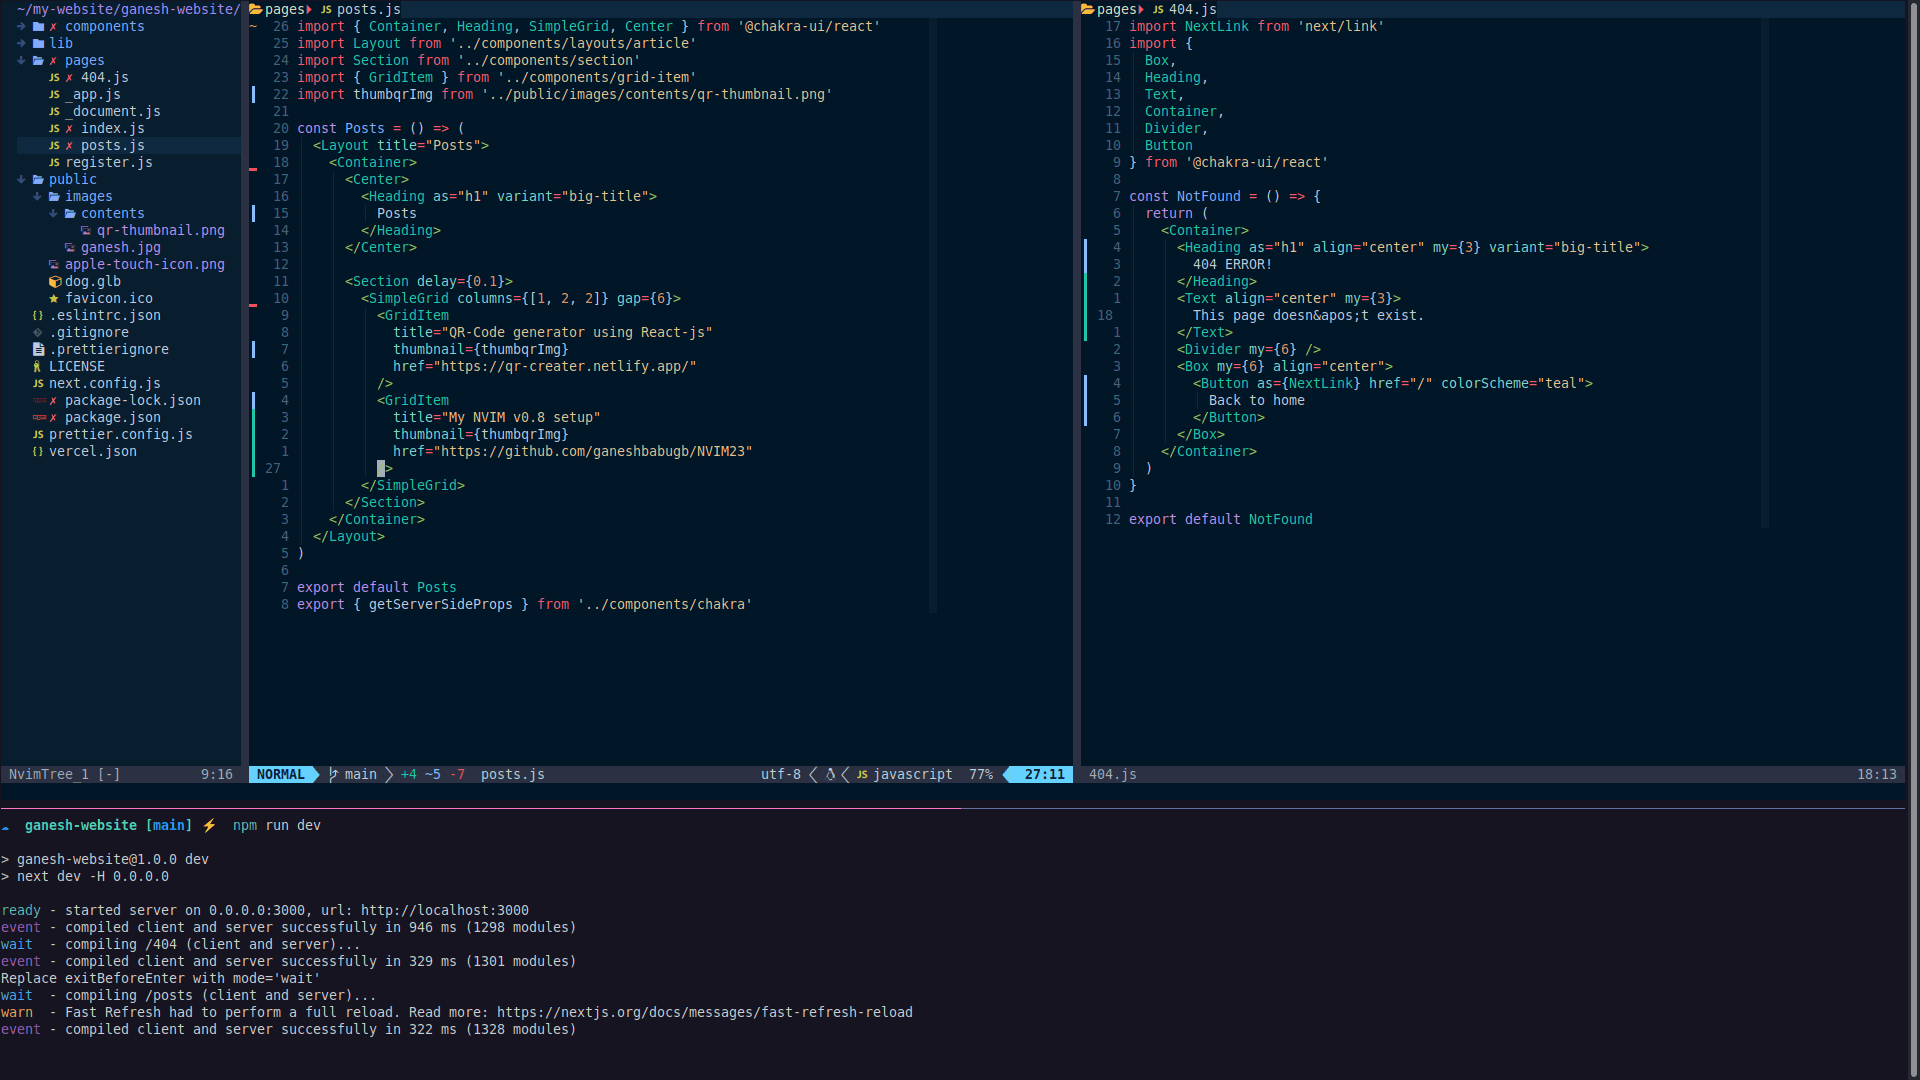Click the javascript filetype icon in statusline
This screenshot has height=1080, width=1920.
pyautogui.click(x=862, y=774)
